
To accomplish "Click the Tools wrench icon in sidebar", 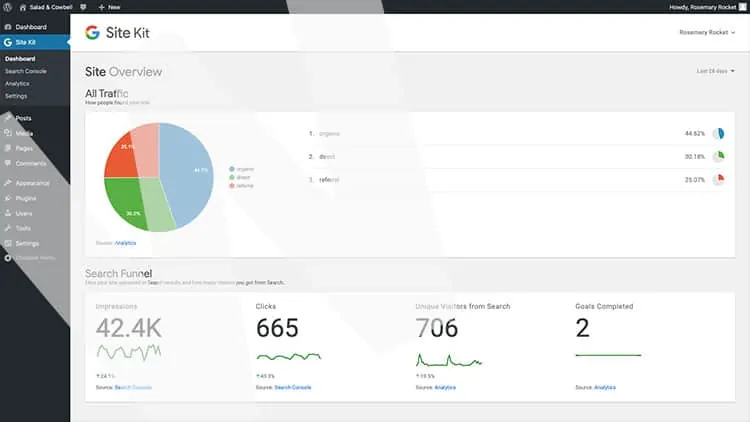I will pos(8,228).
